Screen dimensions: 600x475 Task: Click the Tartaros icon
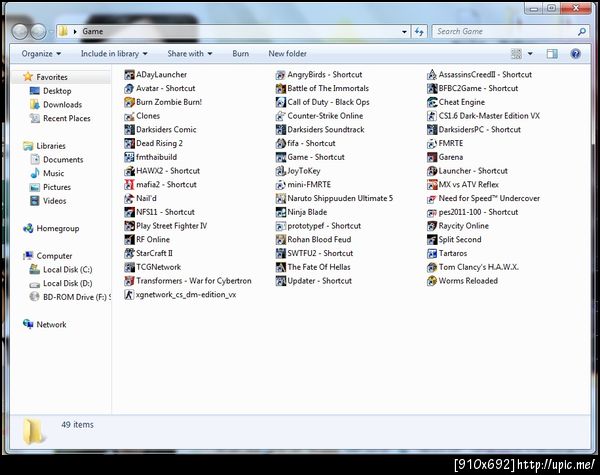[432, 253]
